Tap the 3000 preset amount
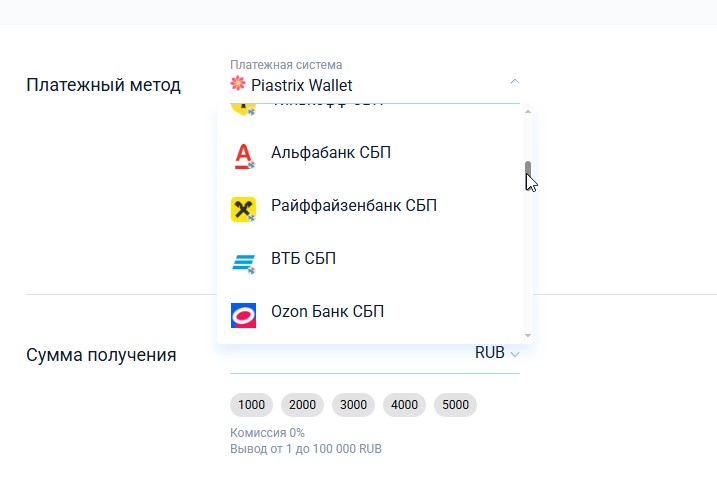Image resolution: width=717 pixels, height=504 pixels. pyautogui.click(x=354, y=405)
